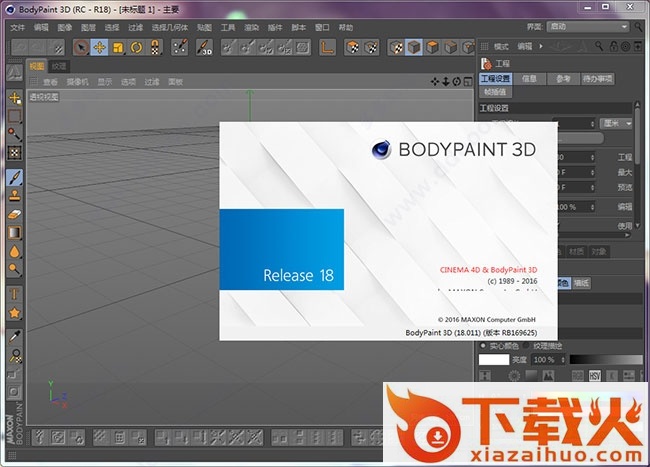Activate the Scale tool
Screen dimensions: 650x467
click(118, 48)
